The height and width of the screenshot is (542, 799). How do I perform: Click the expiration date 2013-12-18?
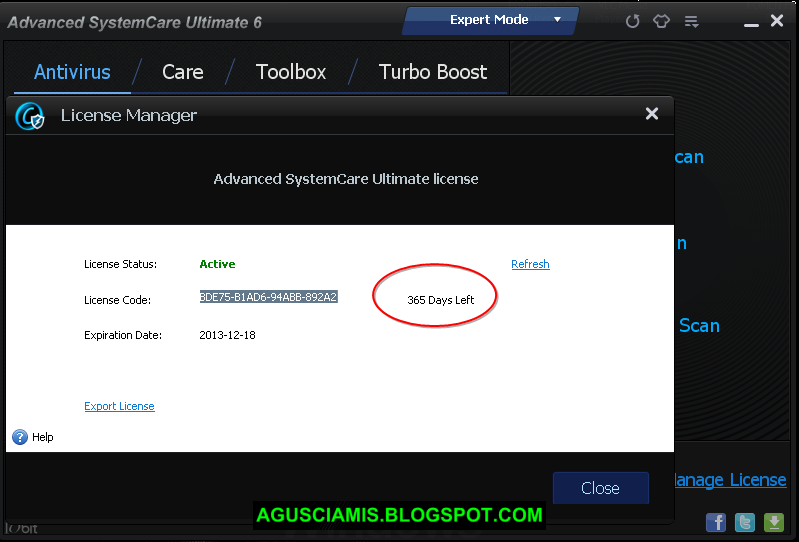(227, 335)
